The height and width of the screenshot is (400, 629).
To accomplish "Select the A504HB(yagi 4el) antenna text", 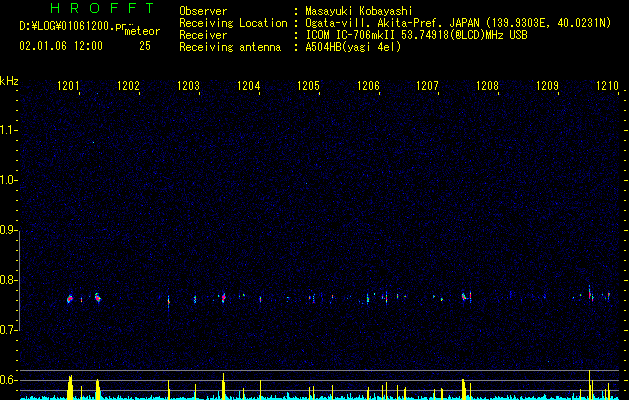I will pos(353,47).
